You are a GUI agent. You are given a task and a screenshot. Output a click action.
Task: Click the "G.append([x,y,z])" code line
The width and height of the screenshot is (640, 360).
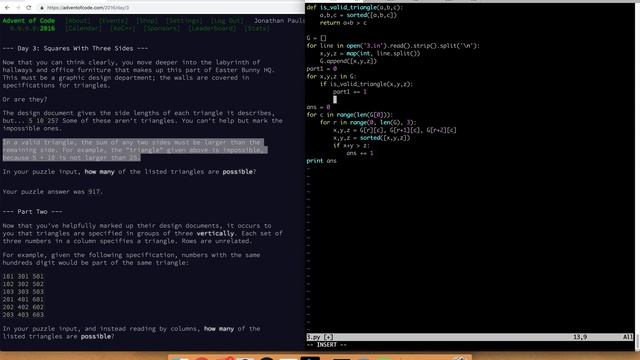pyautogui.click(x=348, y=61)
